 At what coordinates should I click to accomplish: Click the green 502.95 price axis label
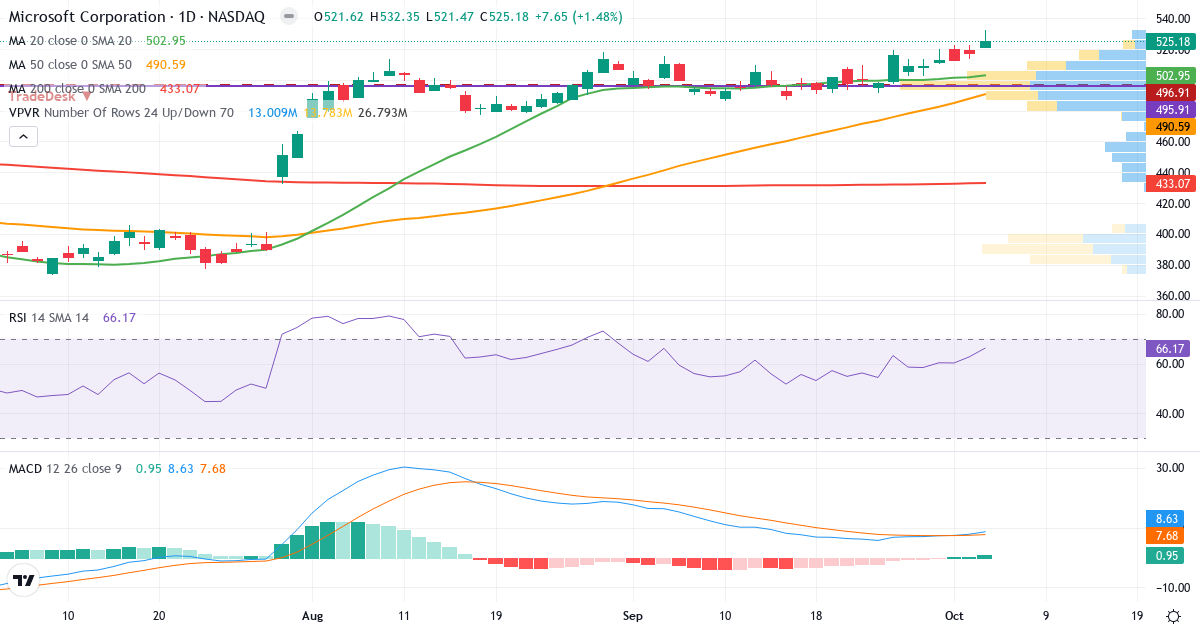click(1172, 75)
